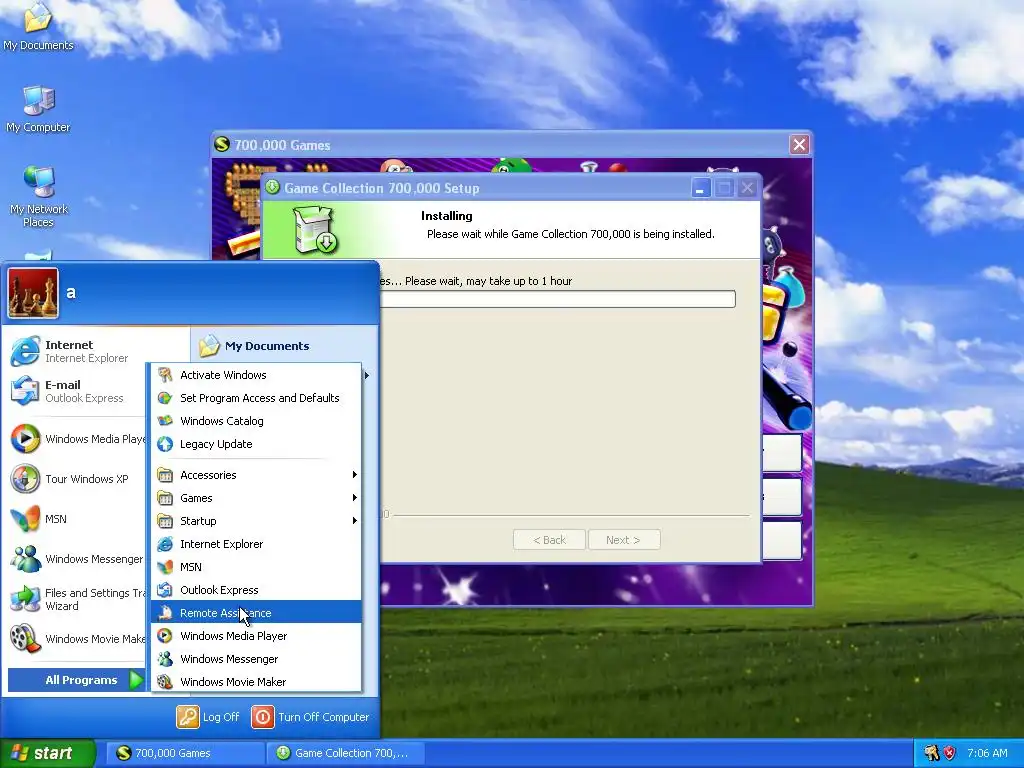Open My Network Places desktop icon

[x=38, y=196]
